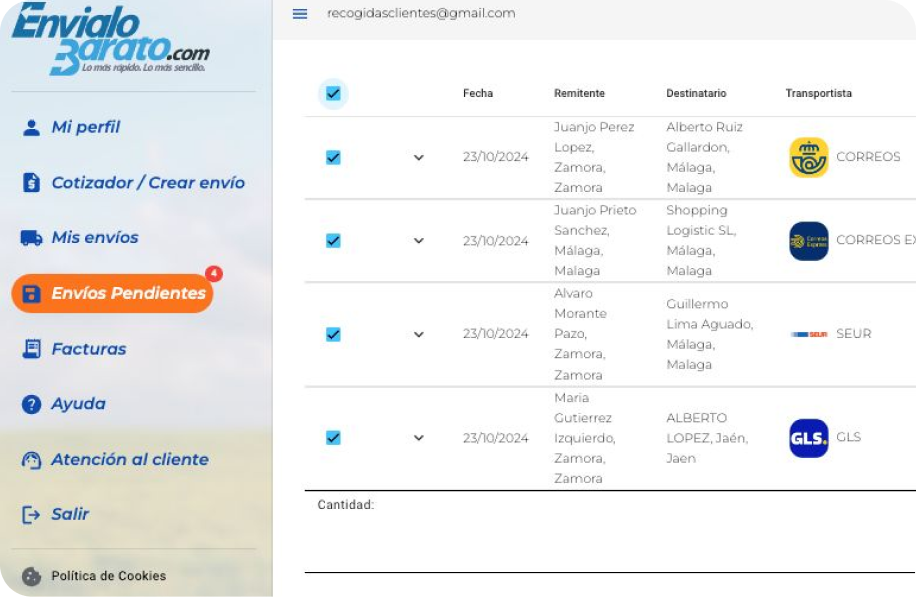This screenshot has height=597, width=916.
Task: Expand the Juanjo Perez Lopez shipment row
Action: pyautogui.click(x=418, y=157)
